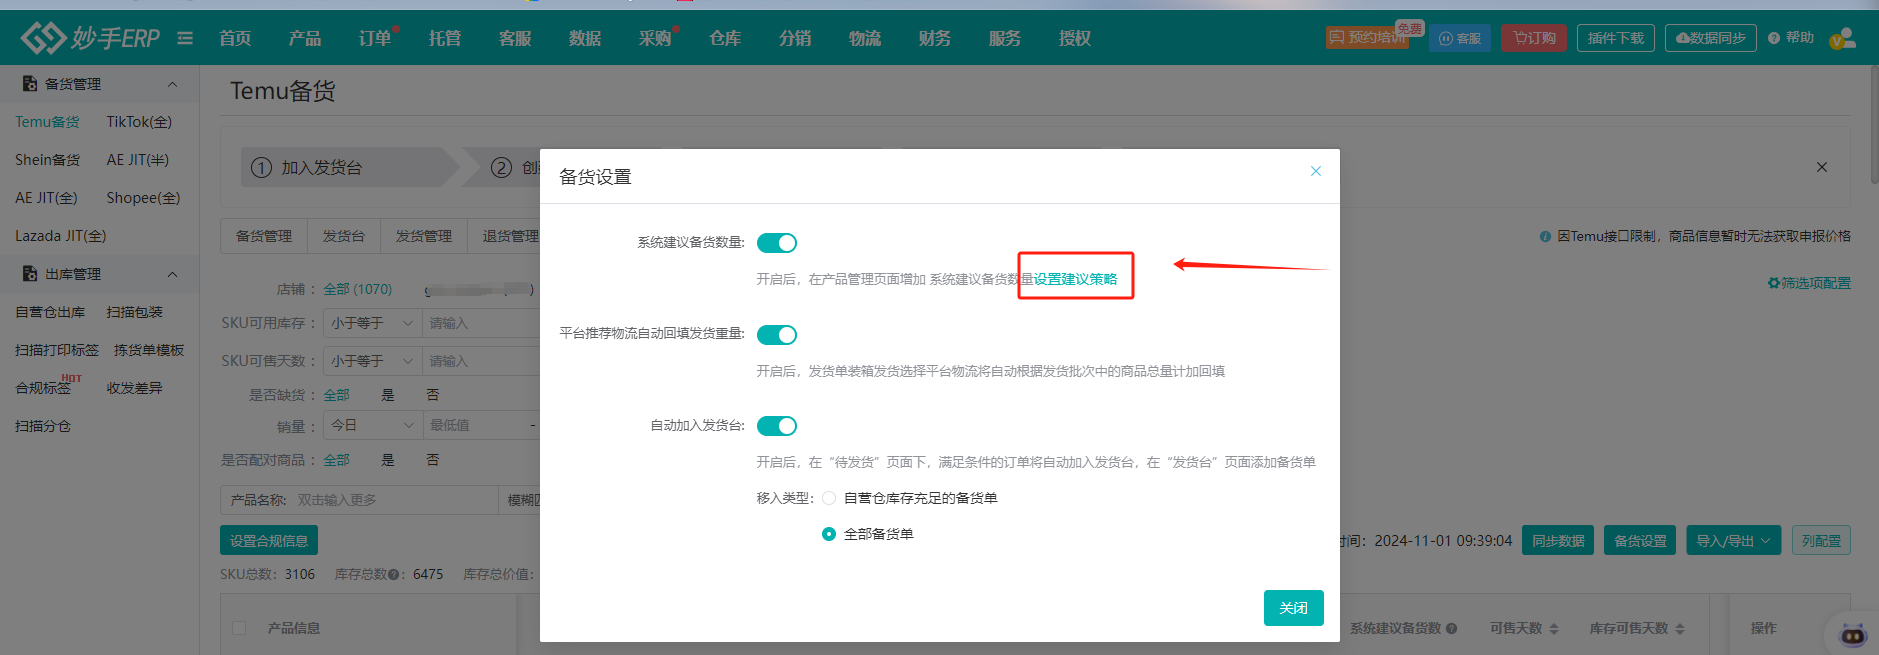
Task: Toggle 平台推荐物流自动回填发货重量 switch
Action: [777, 335]
